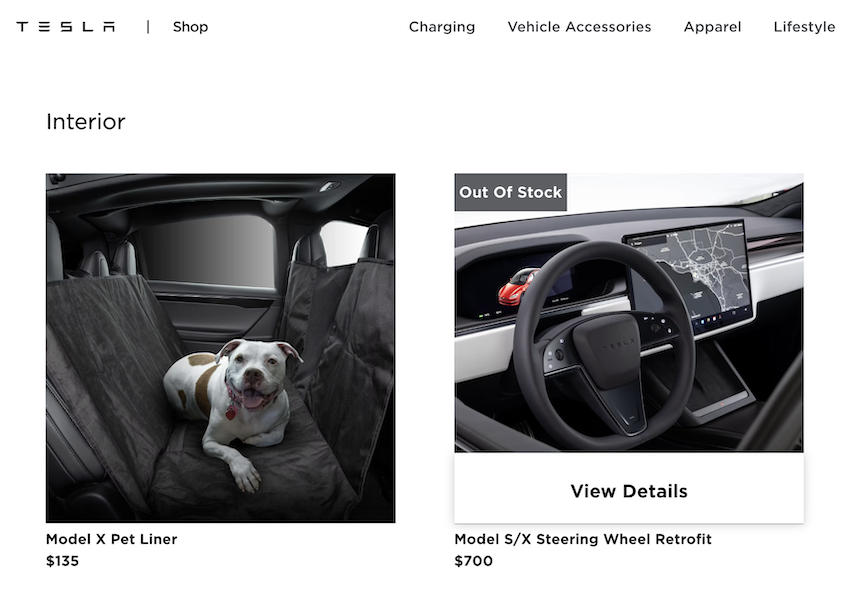Open Model S/X Steering Wheel Retrofit link
This screenshot has height=605, width=850.
coord(583,539)
